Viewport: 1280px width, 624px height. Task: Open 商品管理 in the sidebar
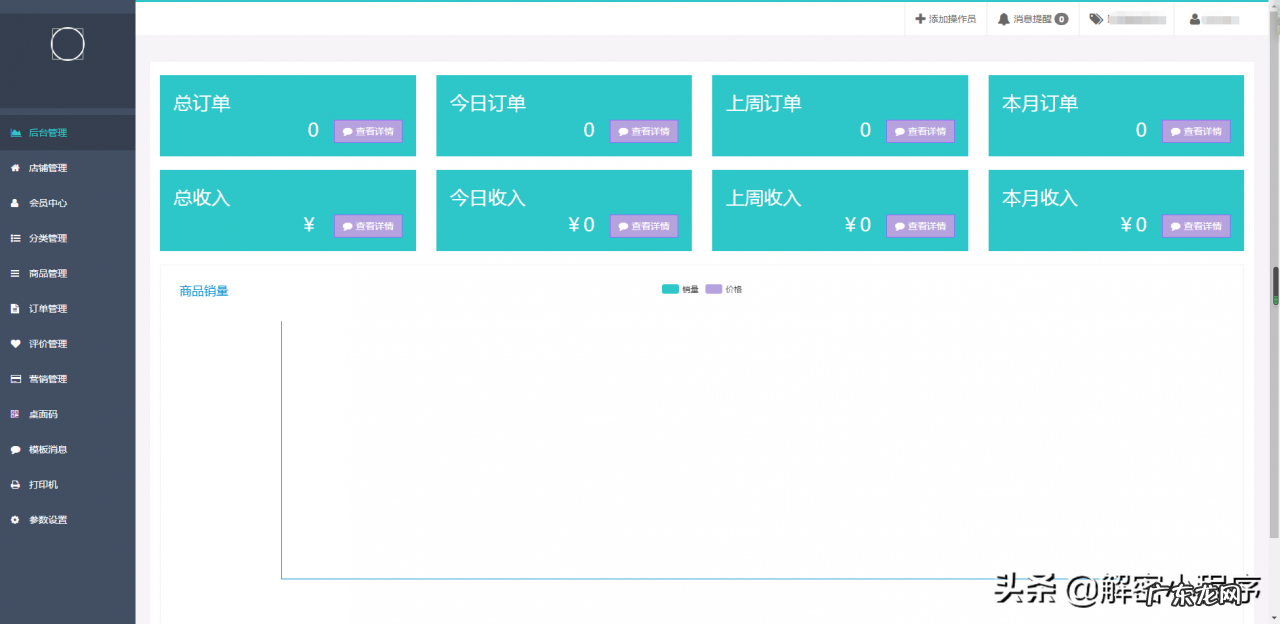(48, 274)
